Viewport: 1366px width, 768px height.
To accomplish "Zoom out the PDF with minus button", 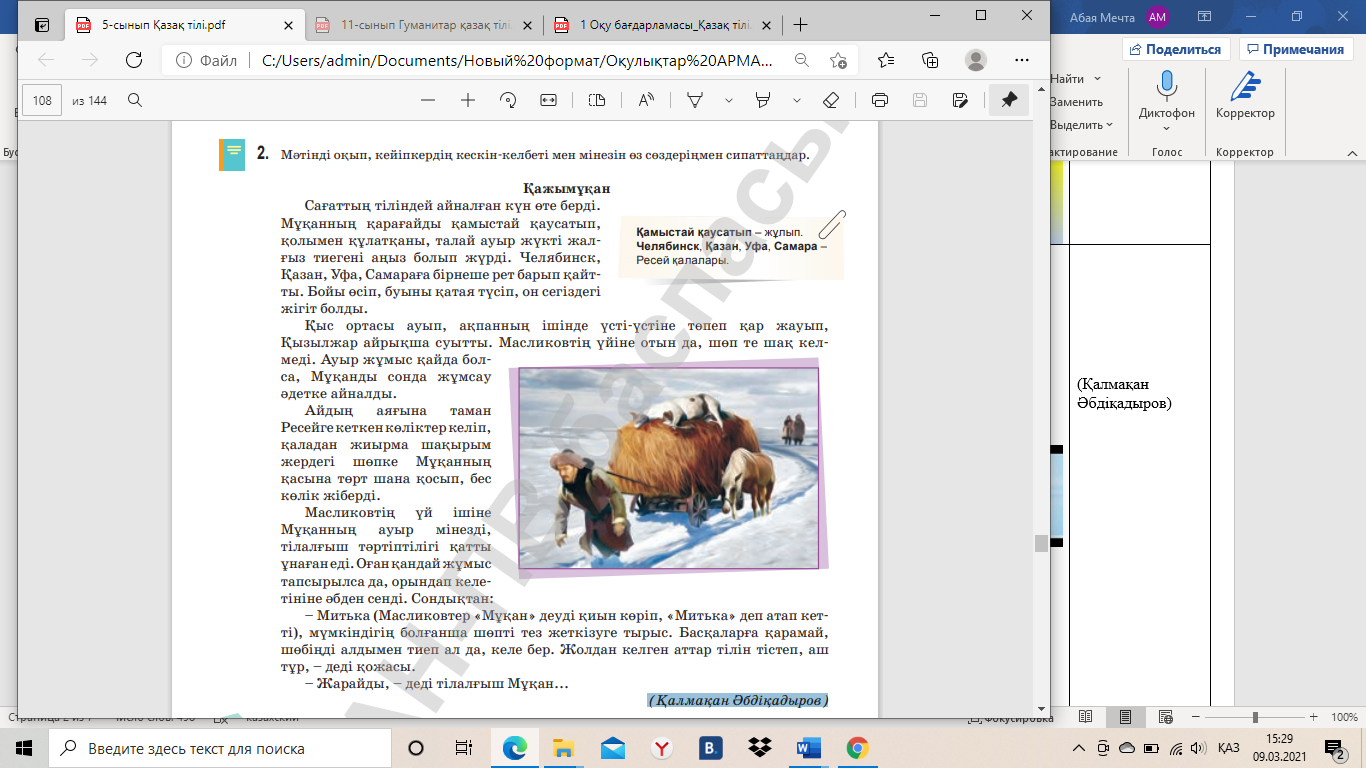I will click(428, 100).
